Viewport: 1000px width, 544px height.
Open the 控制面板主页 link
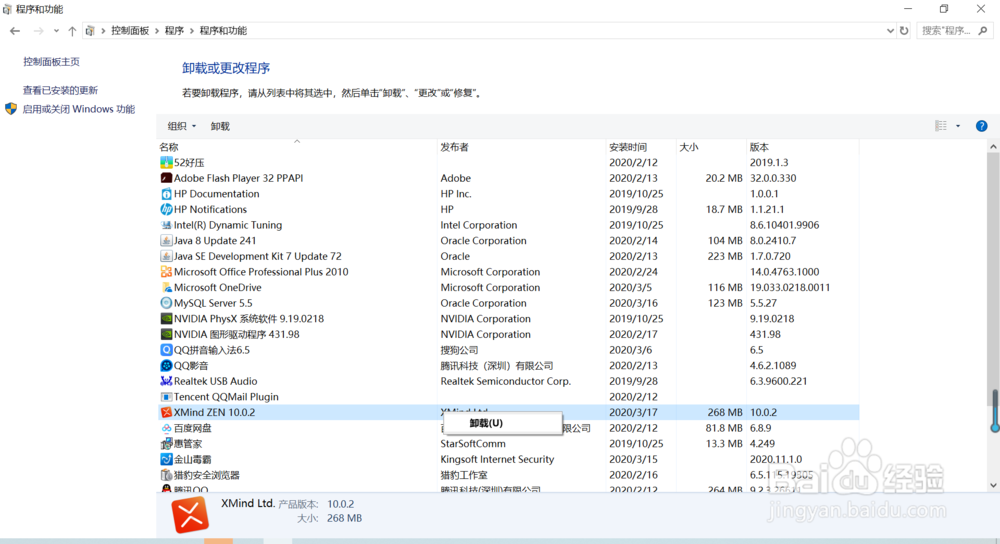[52, 62]
